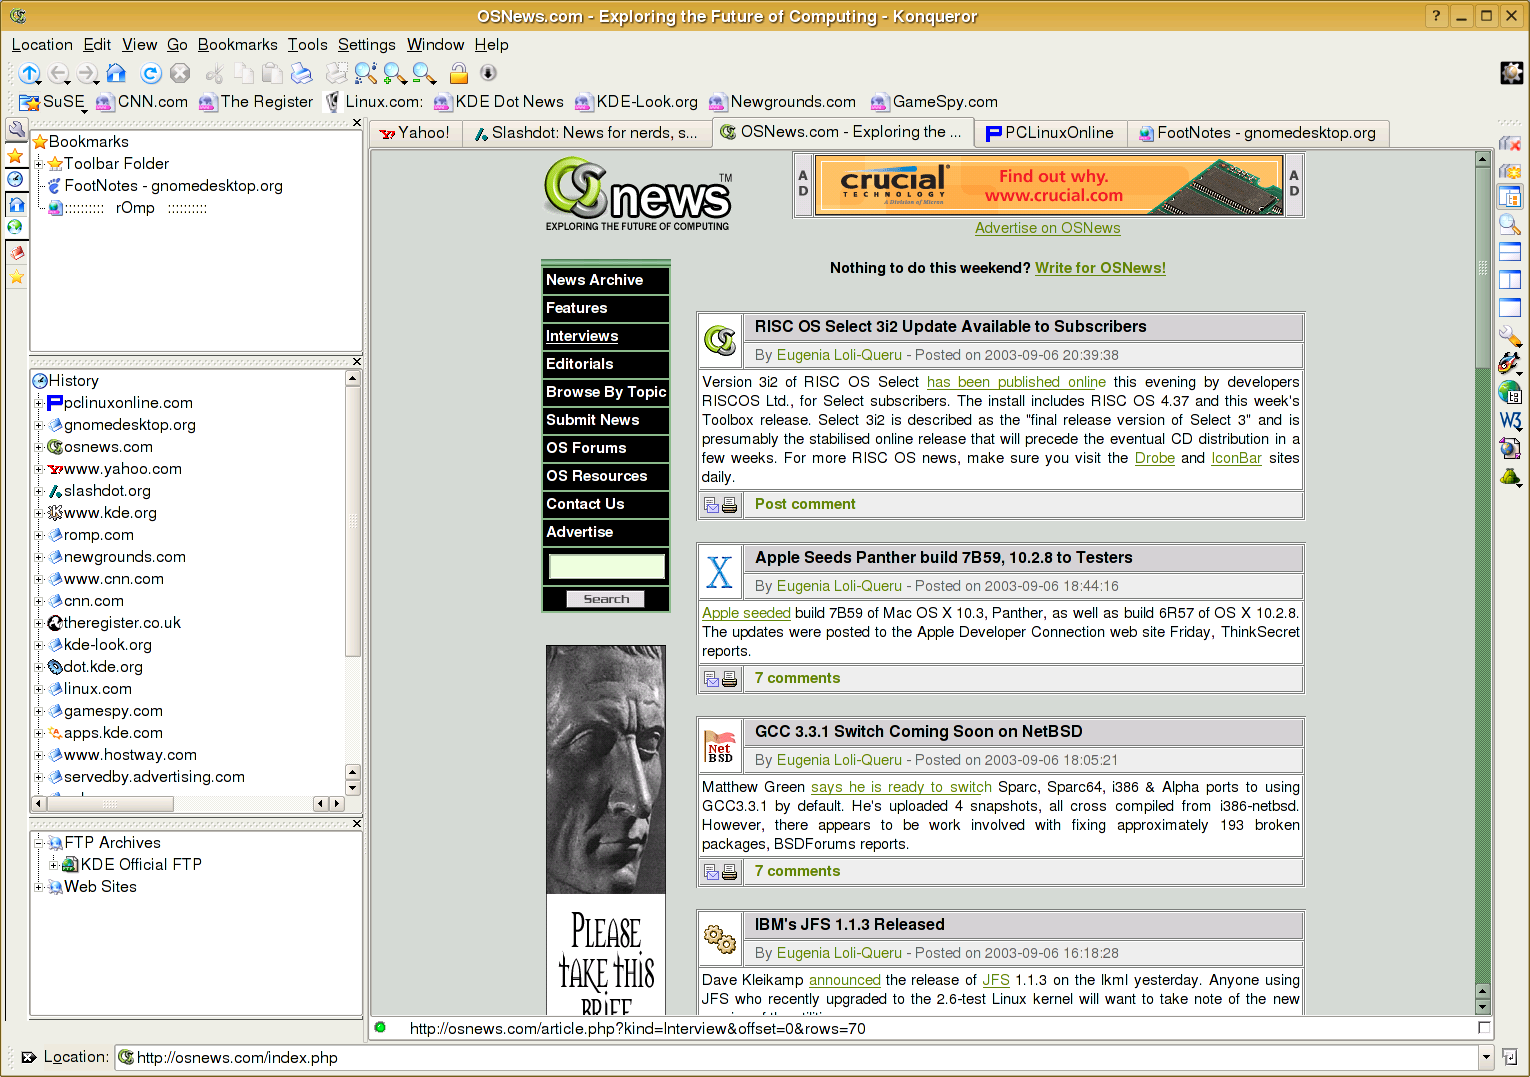
Task: Click the Advertise on OSNews link
Action: coord(1048,228)
